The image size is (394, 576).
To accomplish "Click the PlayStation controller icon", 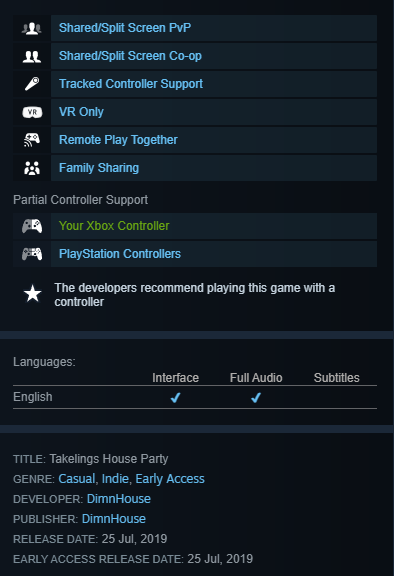I will click(32, 254).
